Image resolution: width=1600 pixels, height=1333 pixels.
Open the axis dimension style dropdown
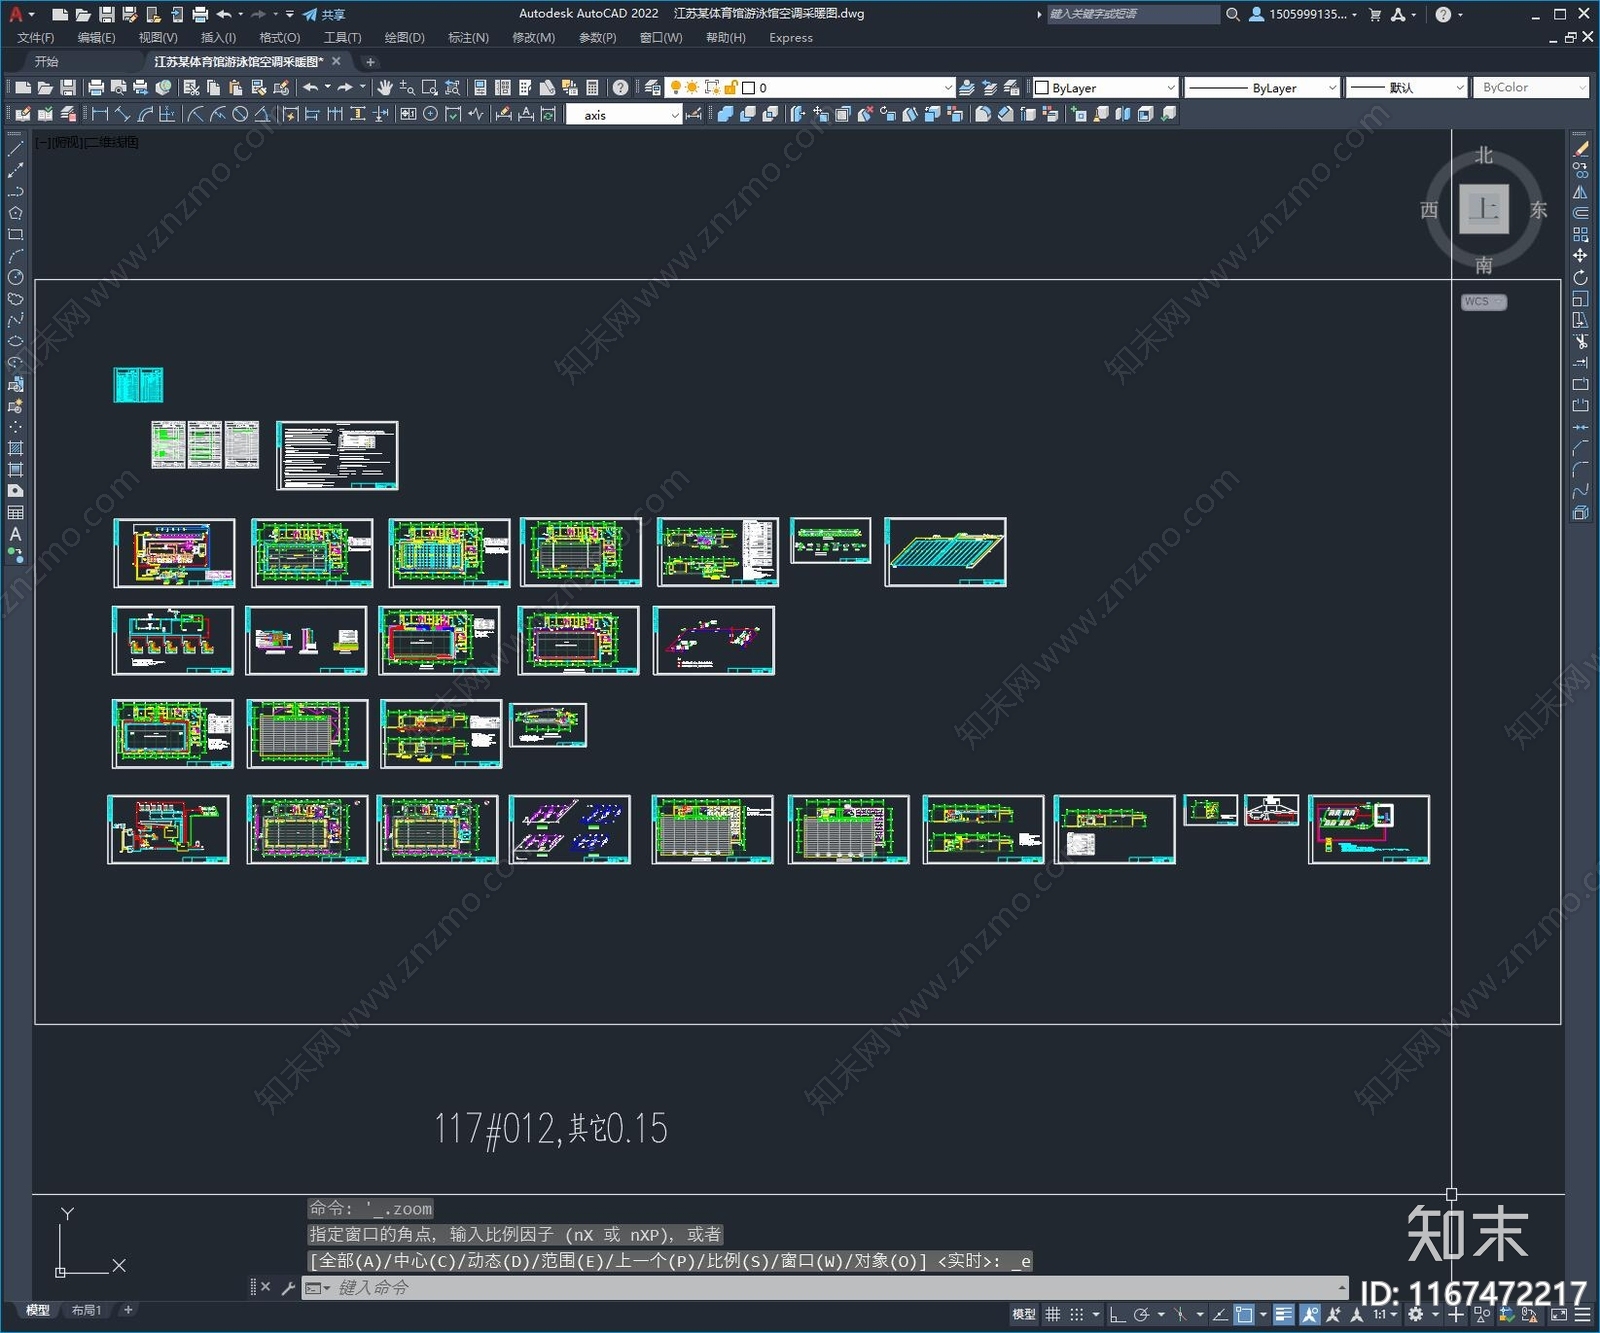click(624, 115)
